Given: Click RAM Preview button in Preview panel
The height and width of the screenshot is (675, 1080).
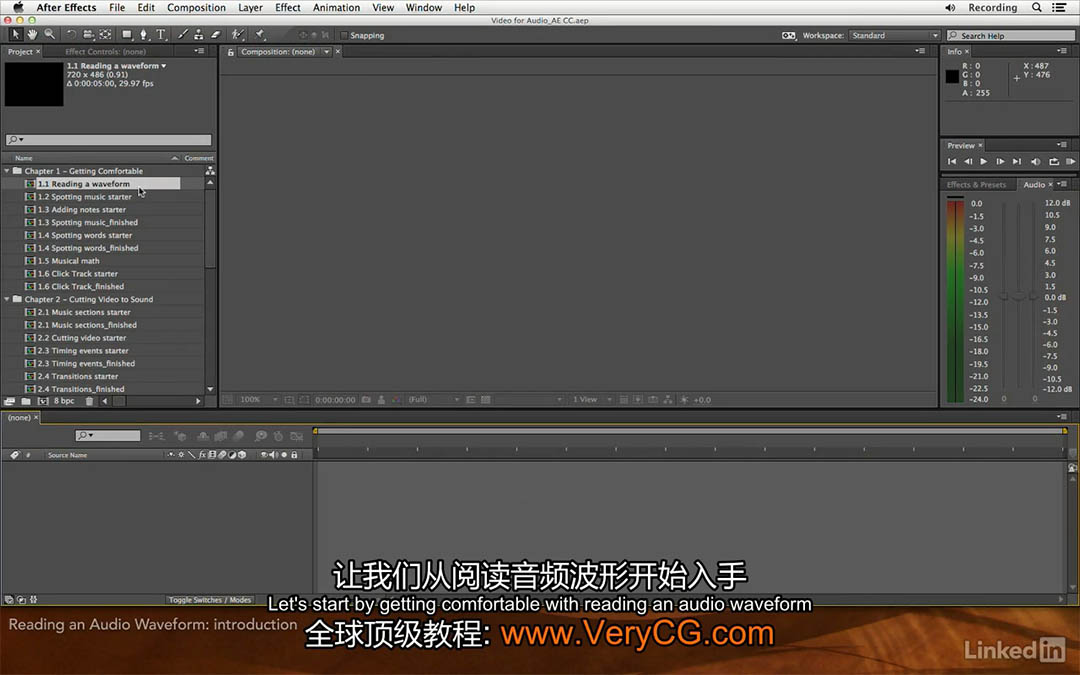Looking at the screenshot, I should coord(1070,161).
